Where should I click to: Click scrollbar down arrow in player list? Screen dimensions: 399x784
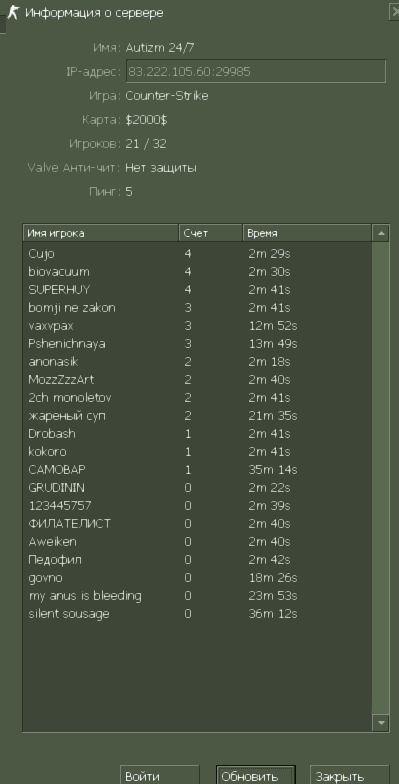coord(381,722)
